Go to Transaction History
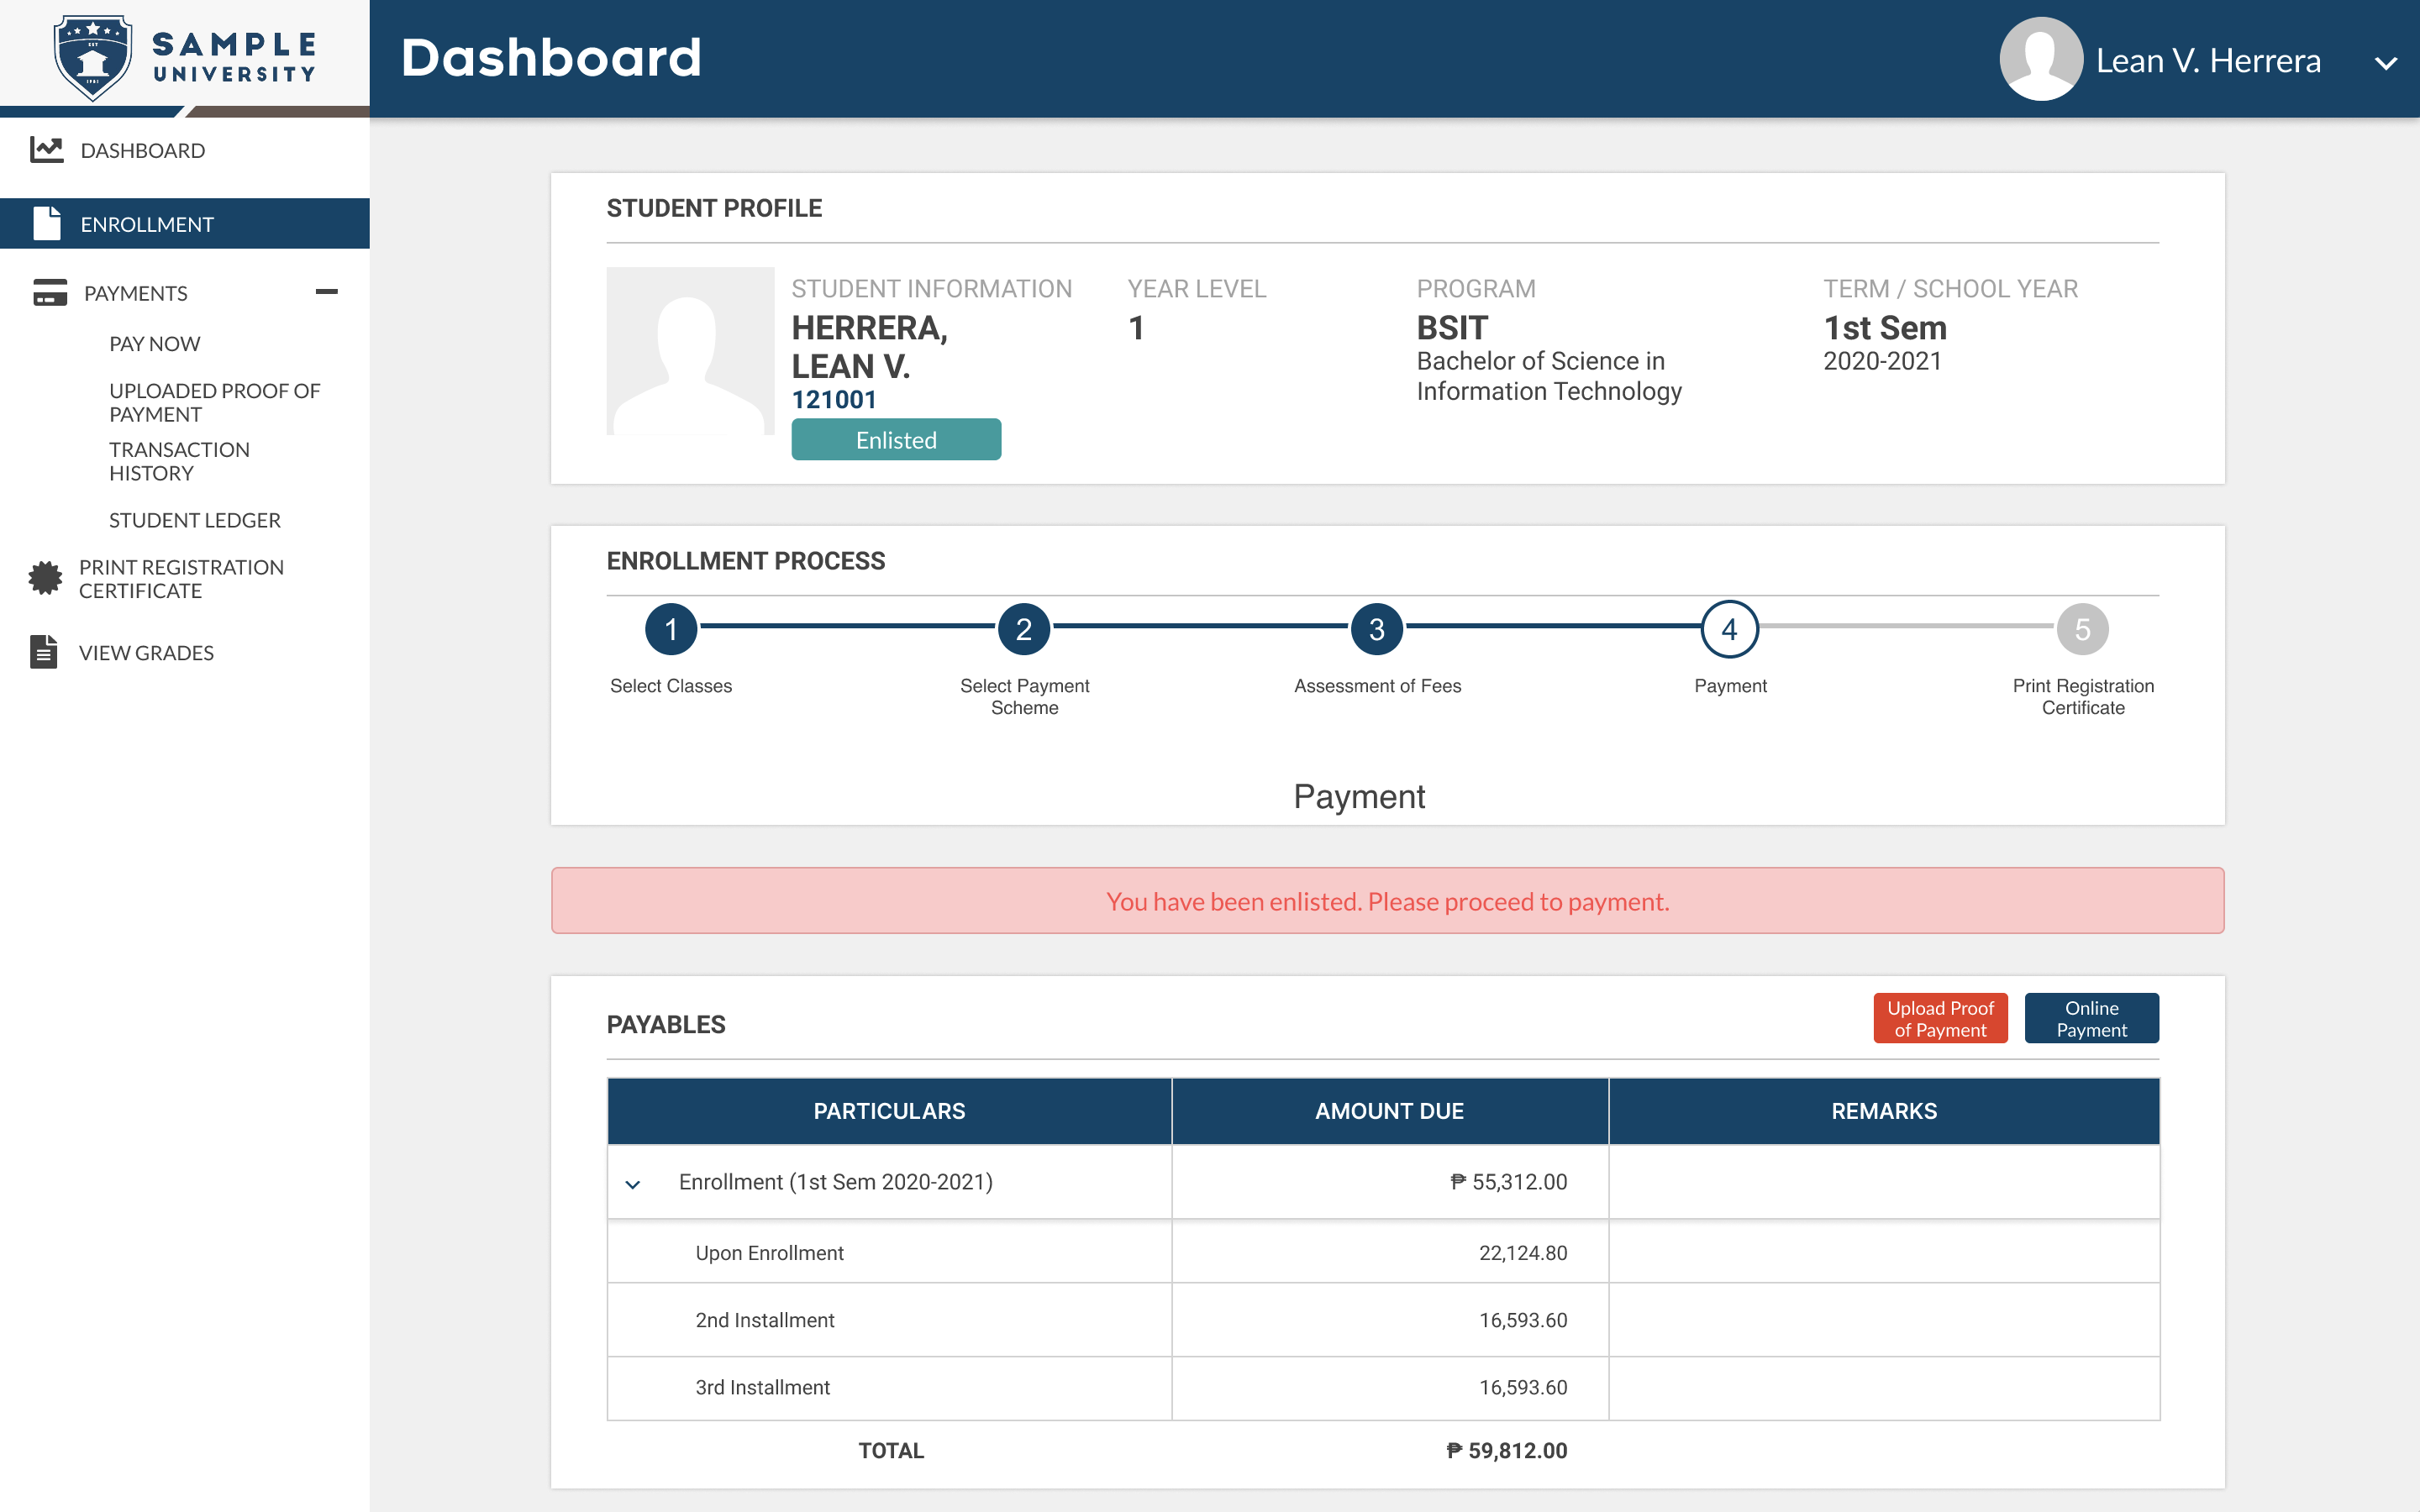 click(x=179, y=461)
